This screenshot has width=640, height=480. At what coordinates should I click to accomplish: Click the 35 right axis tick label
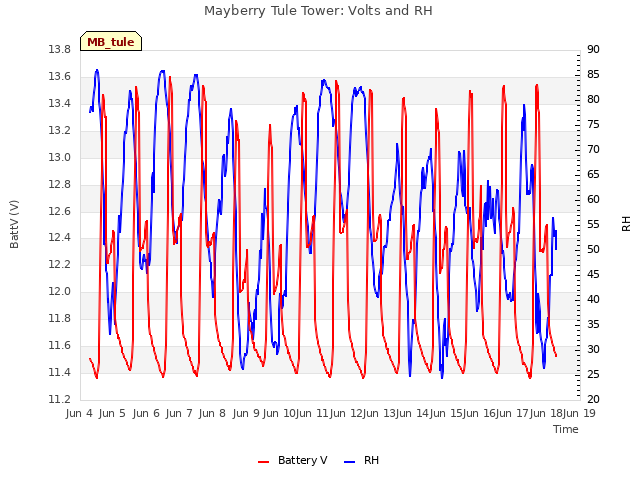coord(593,324)
